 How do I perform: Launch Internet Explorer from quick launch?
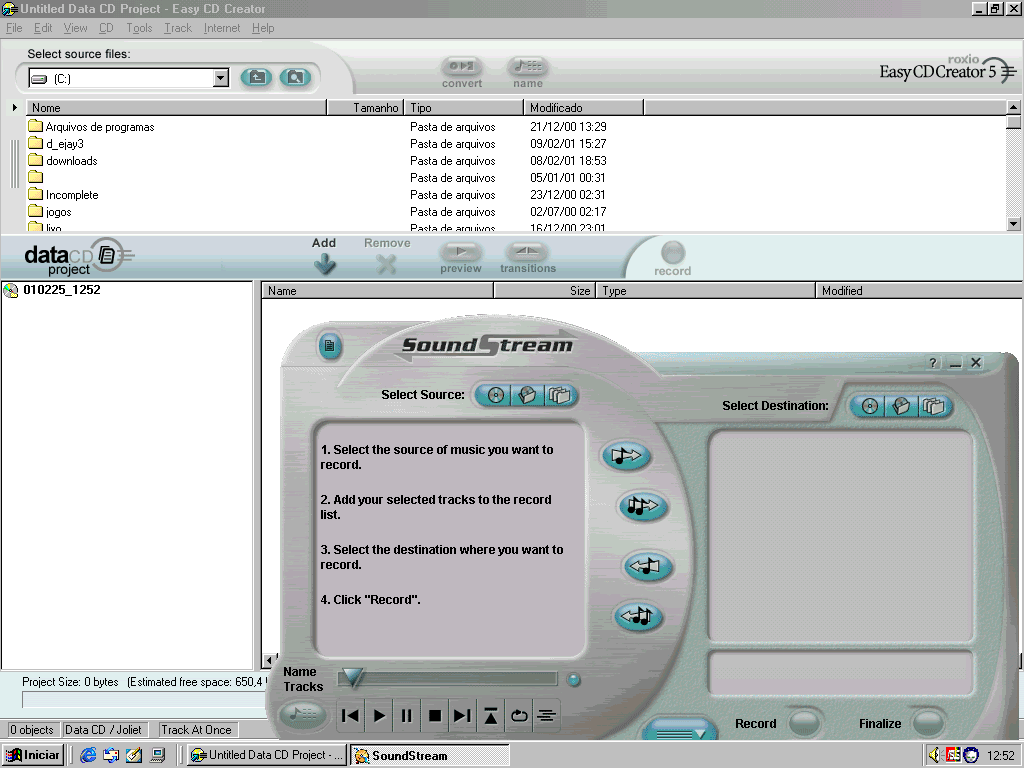[88, 755]
